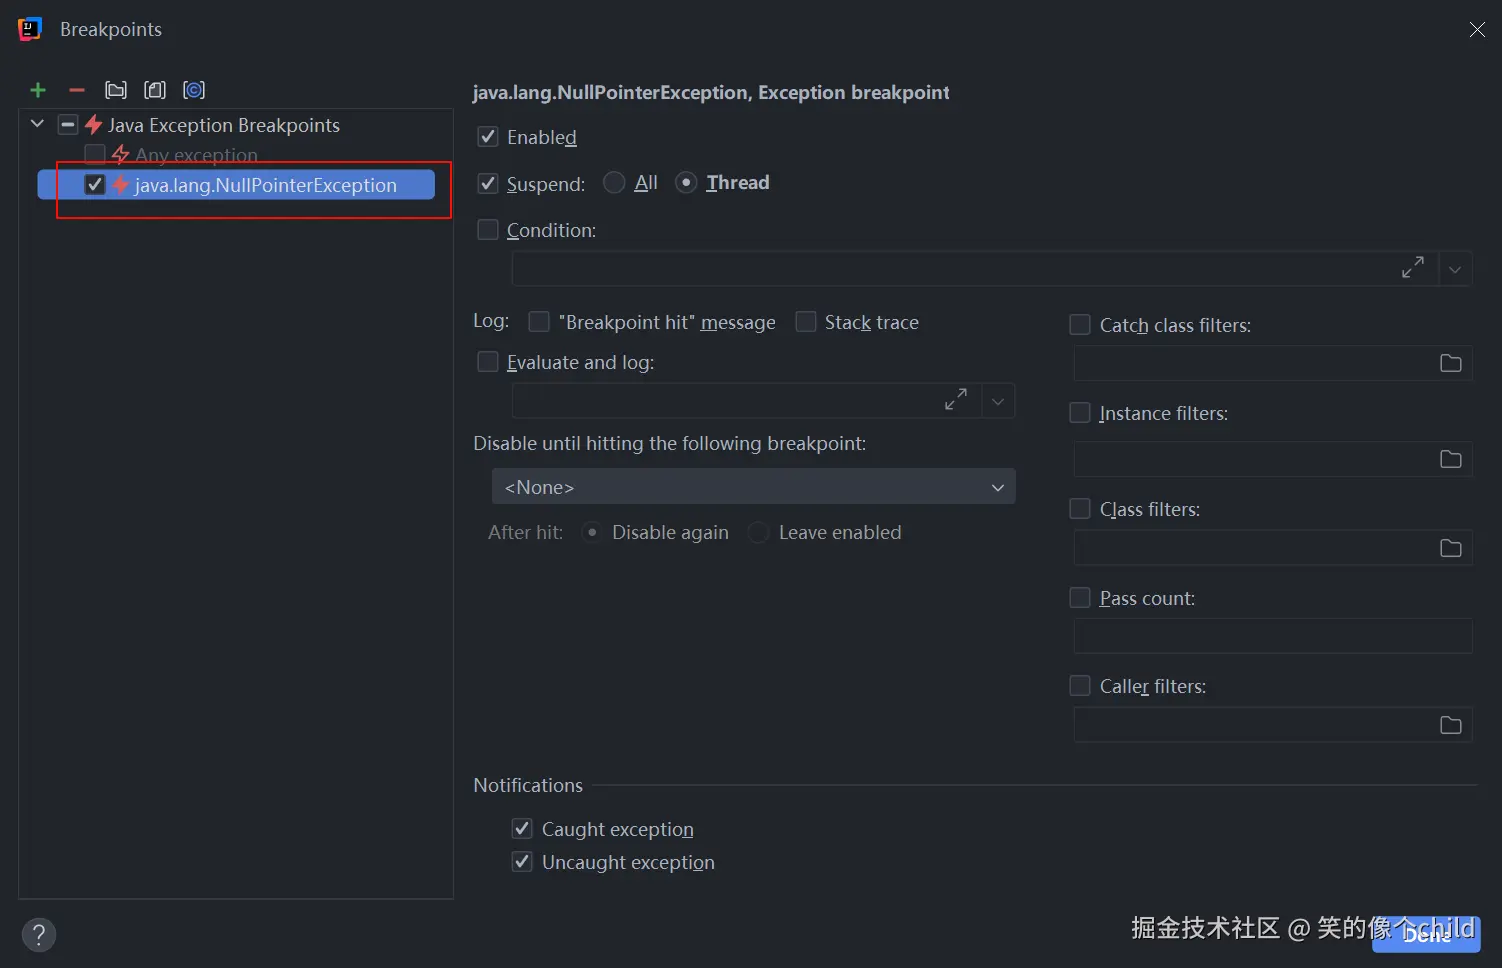The width and height of the screenshot is (1502, 968).
Task: Toggle the Any exception breakpoint checkbox
Action: tap(95, 154)
